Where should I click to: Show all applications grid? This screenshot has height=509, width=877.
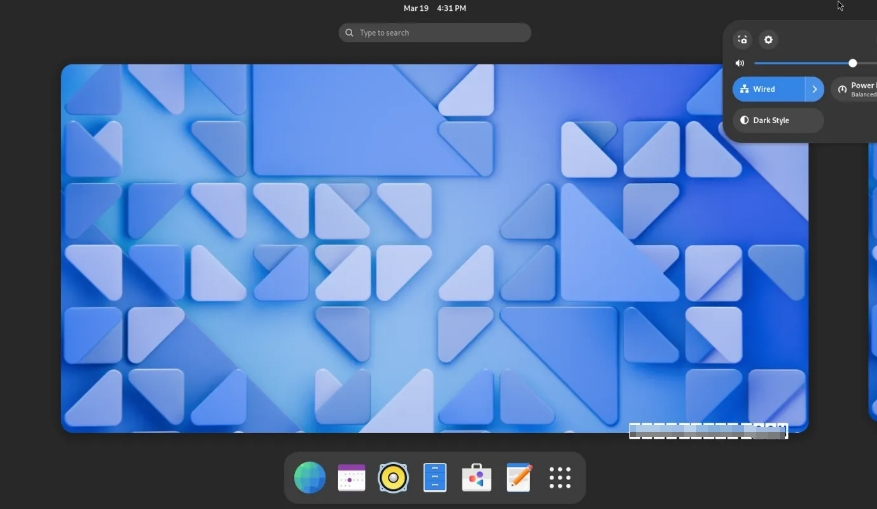click(560, 478)
